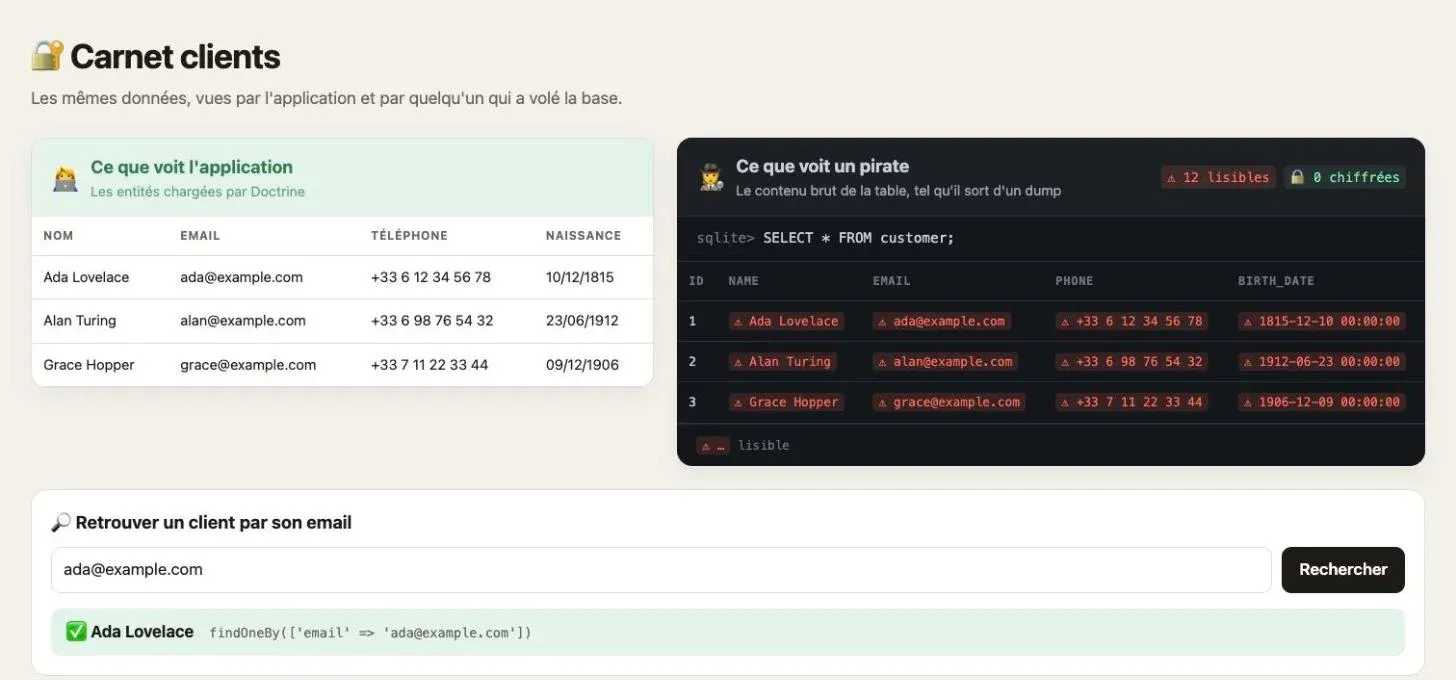Click the 12 lisibles badge
Screen dimensions: 1456x680
[1218, 177]
